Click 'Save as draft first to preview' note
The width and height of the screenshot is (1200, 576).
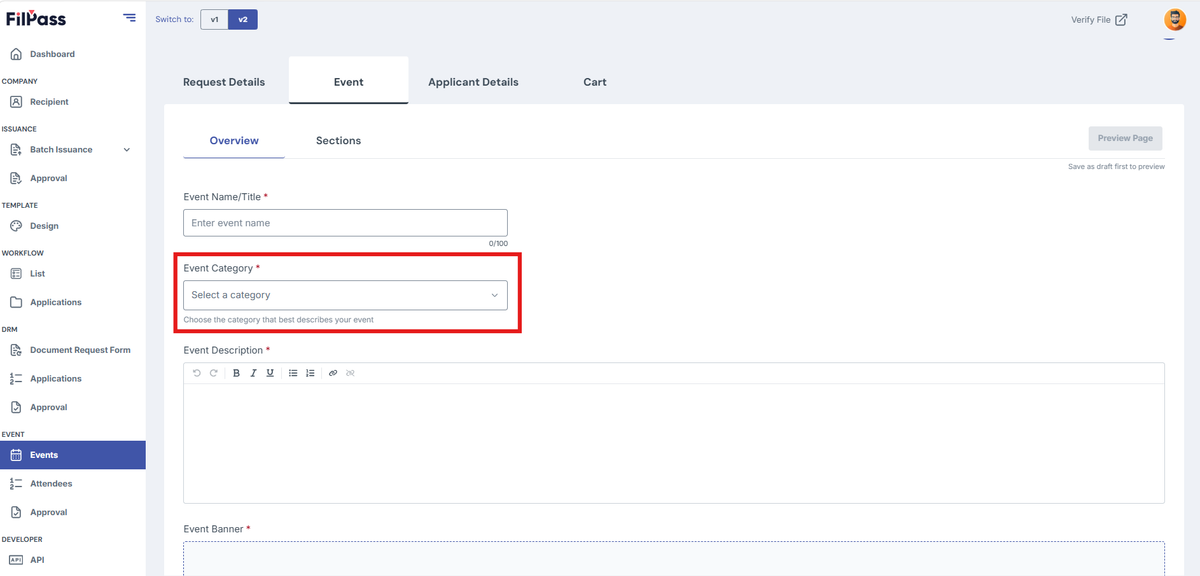point(1116,167)
